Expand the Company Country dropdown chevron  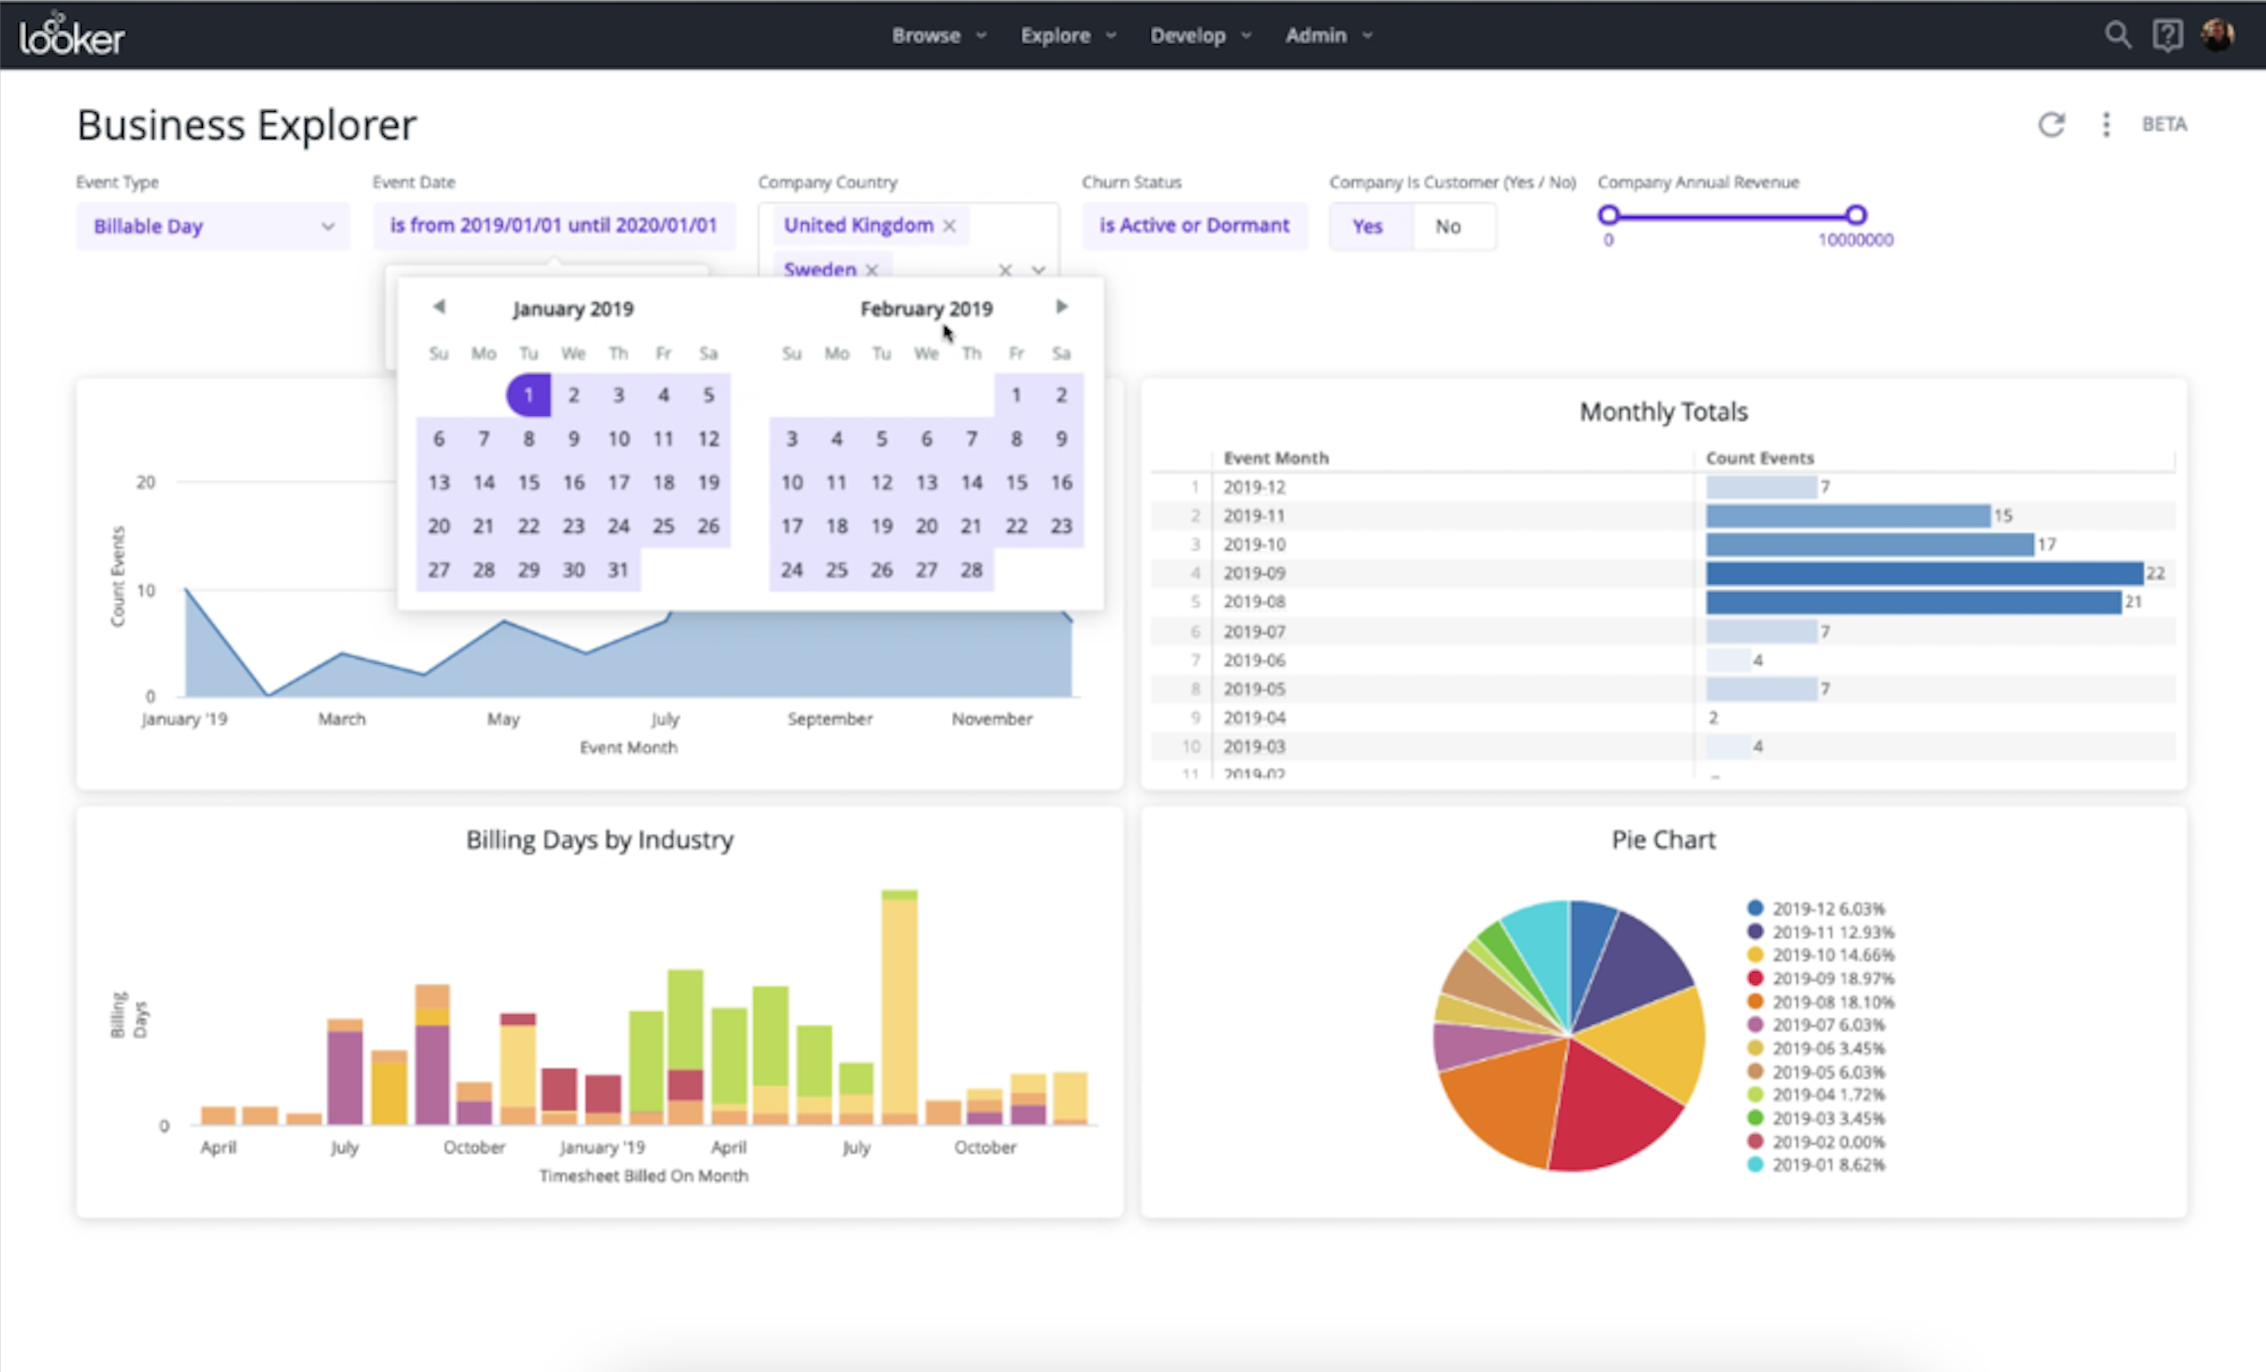click(1039, 270)
